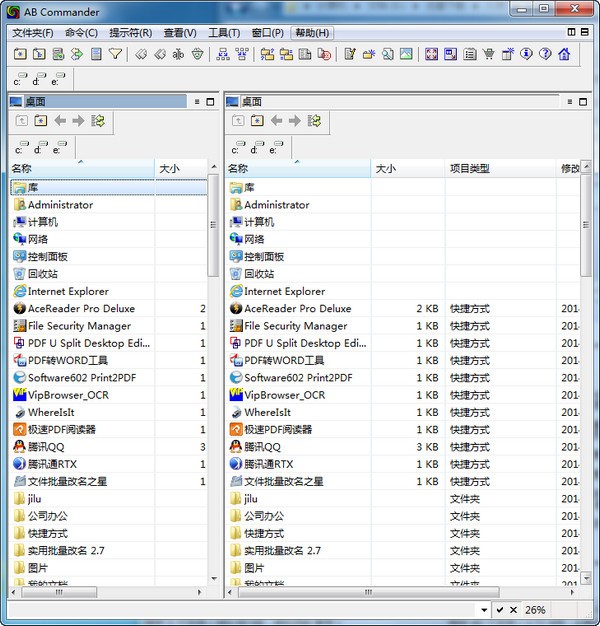Click the landscape picture toolbar icon
Image resolution: width=600 pixels, height=626 pixels.
click(406, 53)
